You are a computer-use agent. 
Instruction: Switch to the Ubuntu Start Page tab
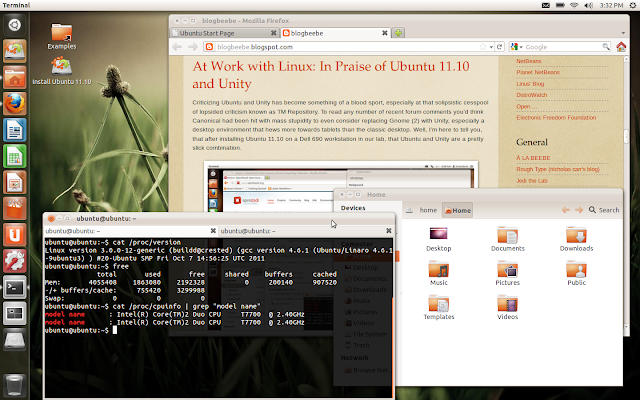tap(224, 33)
